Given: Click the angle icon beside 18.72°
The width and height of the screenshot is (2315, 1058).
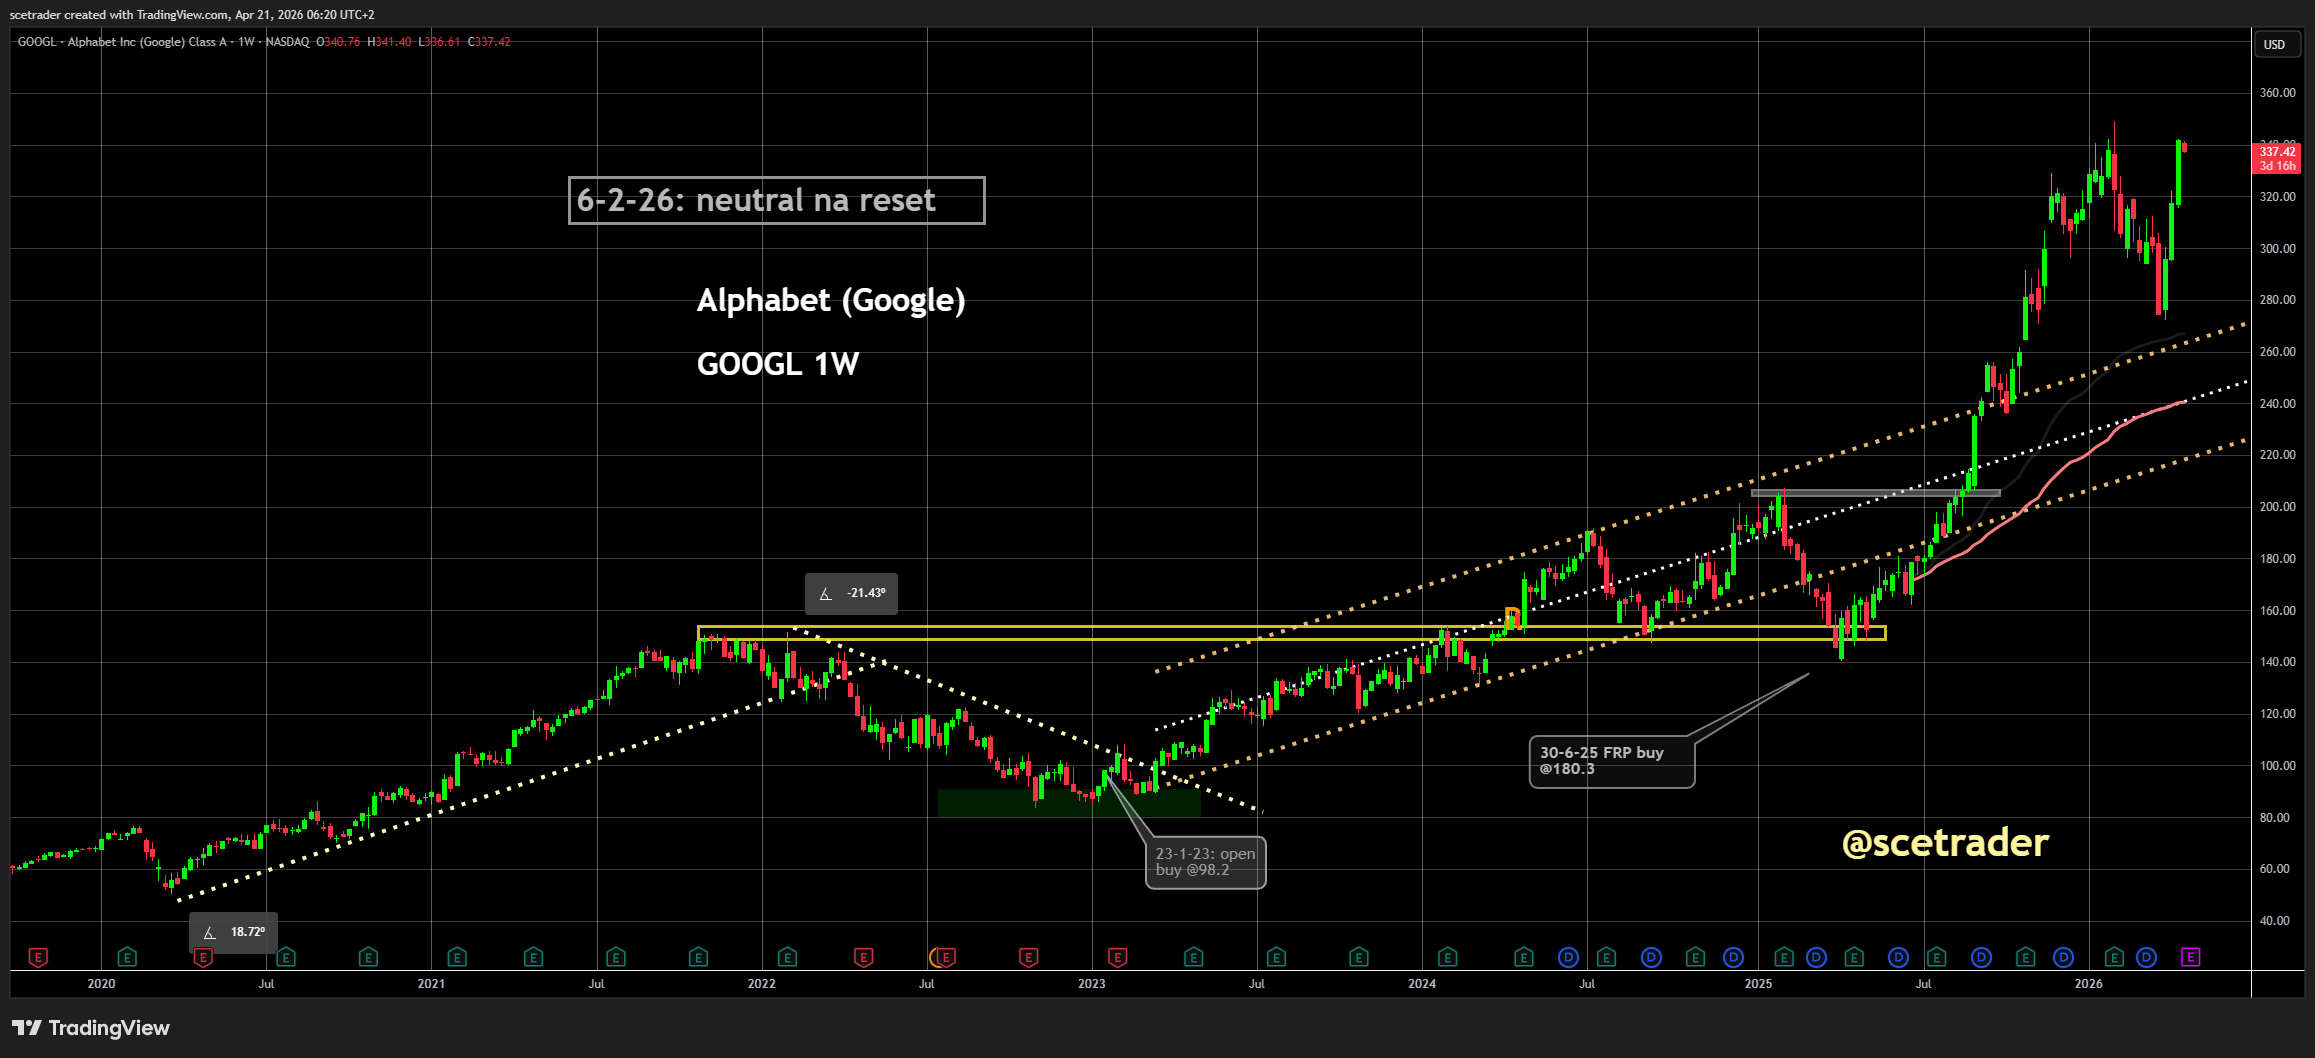Looking at the screenshot, I should pyautogui.click(x=209, y=933).
